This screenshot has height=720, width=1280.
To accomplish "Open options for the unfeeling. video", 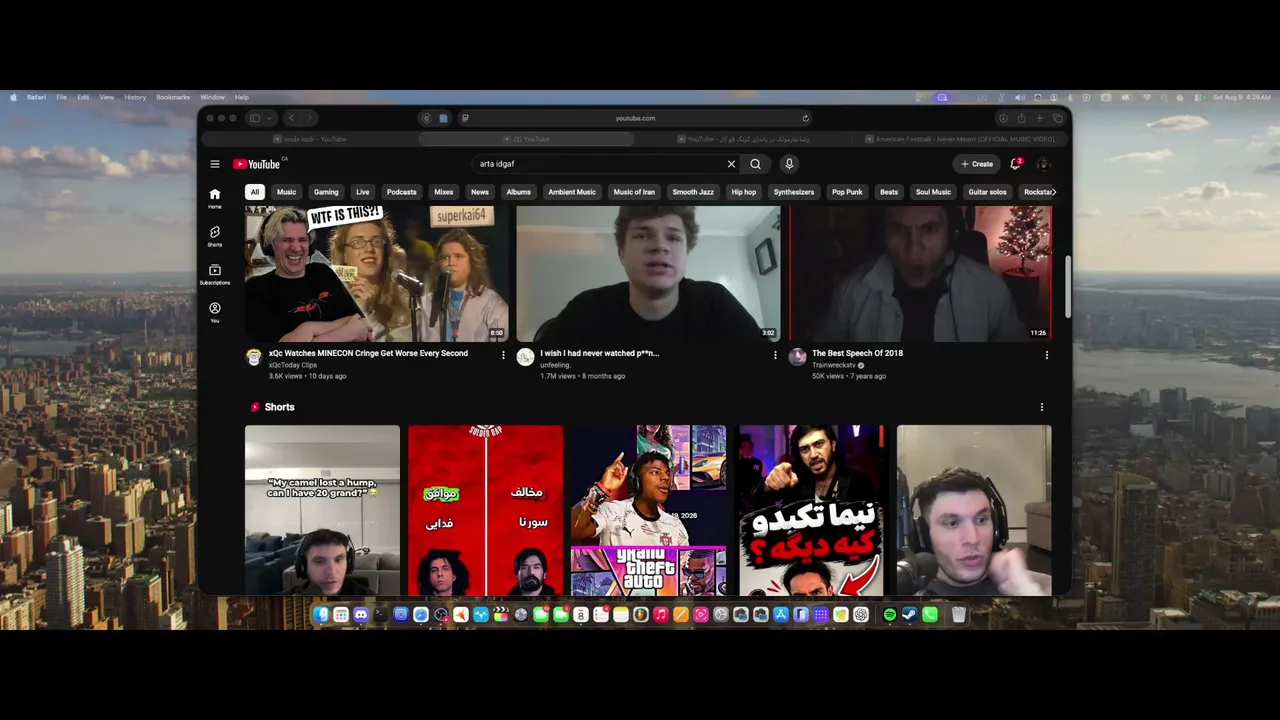I will 775,355.
